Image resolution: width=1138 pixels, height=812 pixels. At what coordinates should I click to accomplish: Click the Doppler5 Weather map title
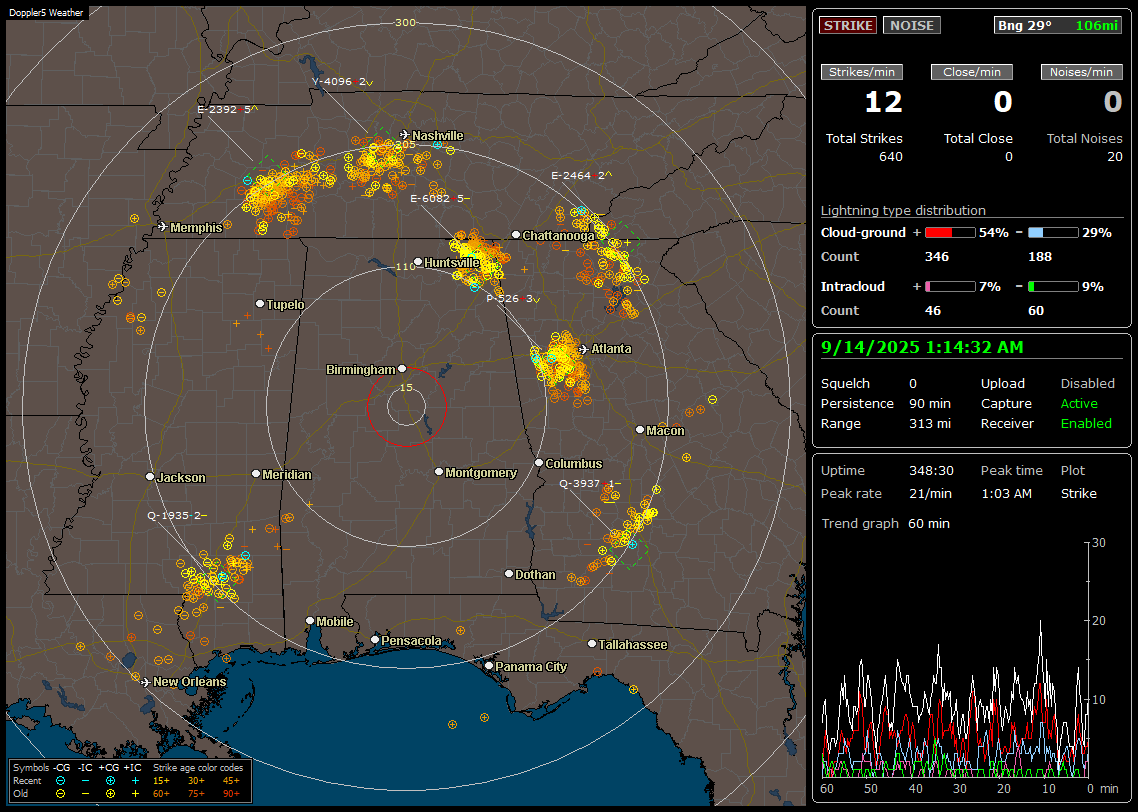pyautogui.click(x=46, y=12)
